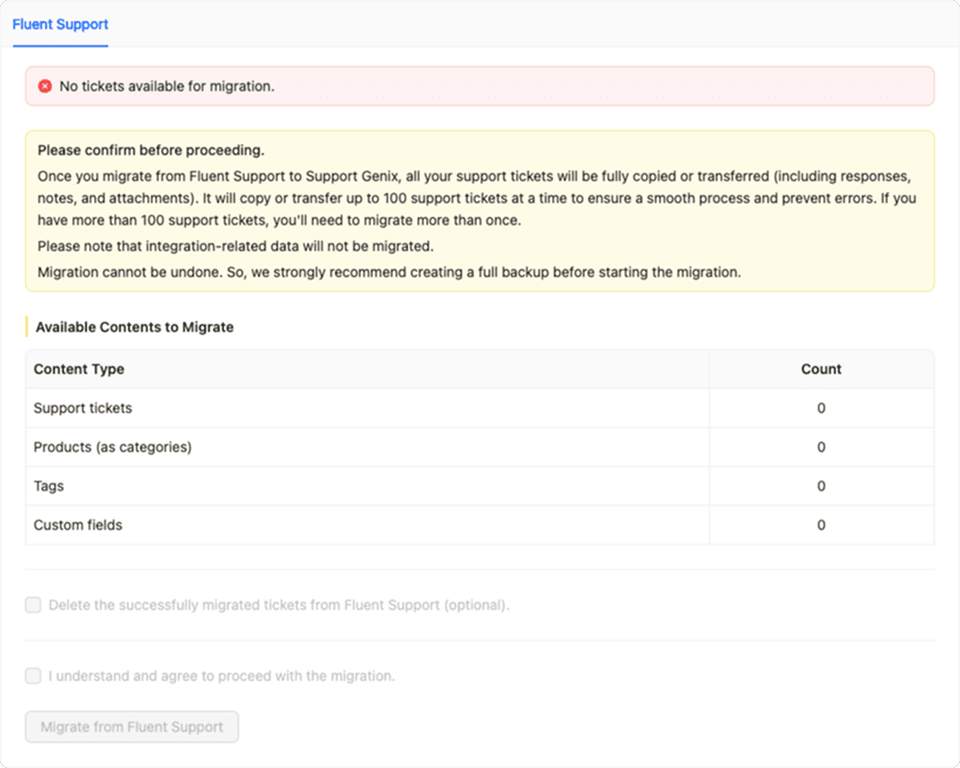Tick the agree to proceed checkbox
The width and height of the screenshot is (960, 768).
[34, 676]
